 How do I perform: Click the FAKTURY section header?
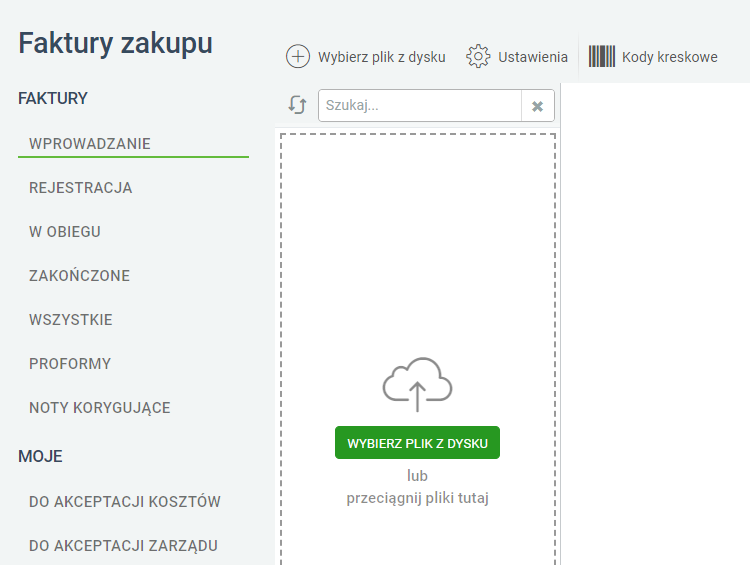pos(53,98)
